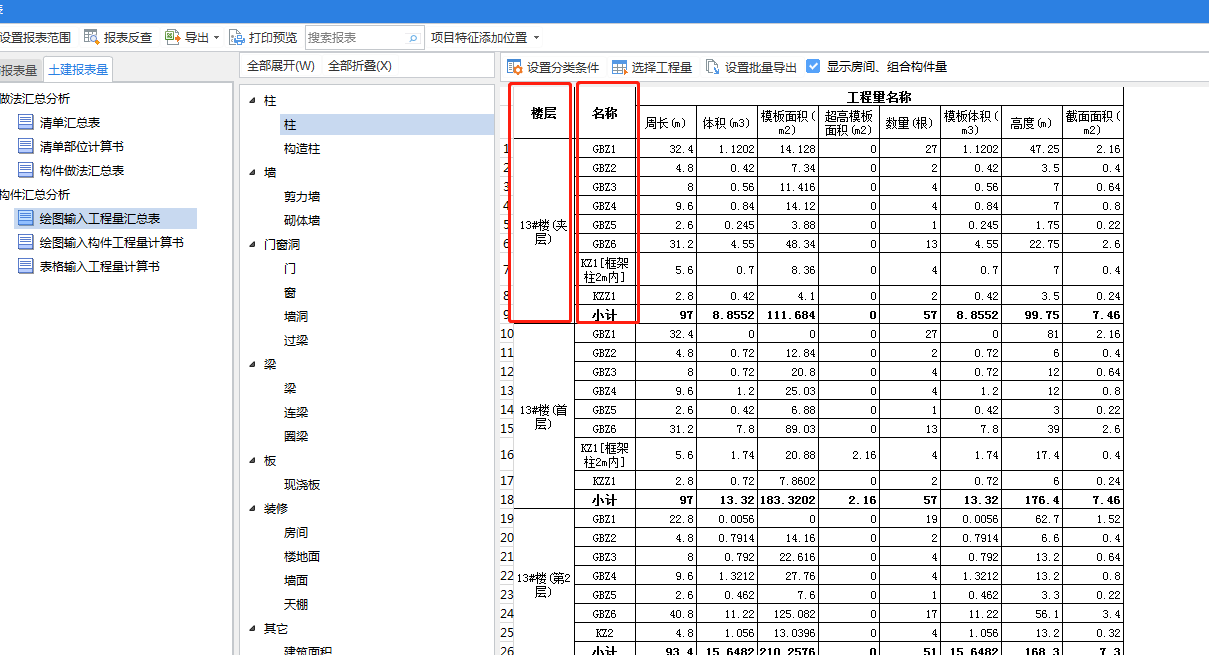This screenshot has height=655, width=1209.
Task: Click the 名称 column header
Action: click(605, 113)
